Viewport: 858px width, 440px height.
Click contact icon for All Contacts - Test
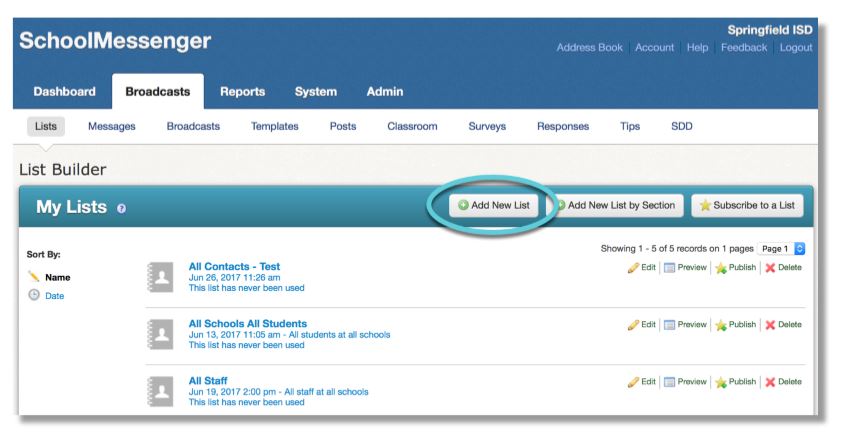(x=161, y=277)
